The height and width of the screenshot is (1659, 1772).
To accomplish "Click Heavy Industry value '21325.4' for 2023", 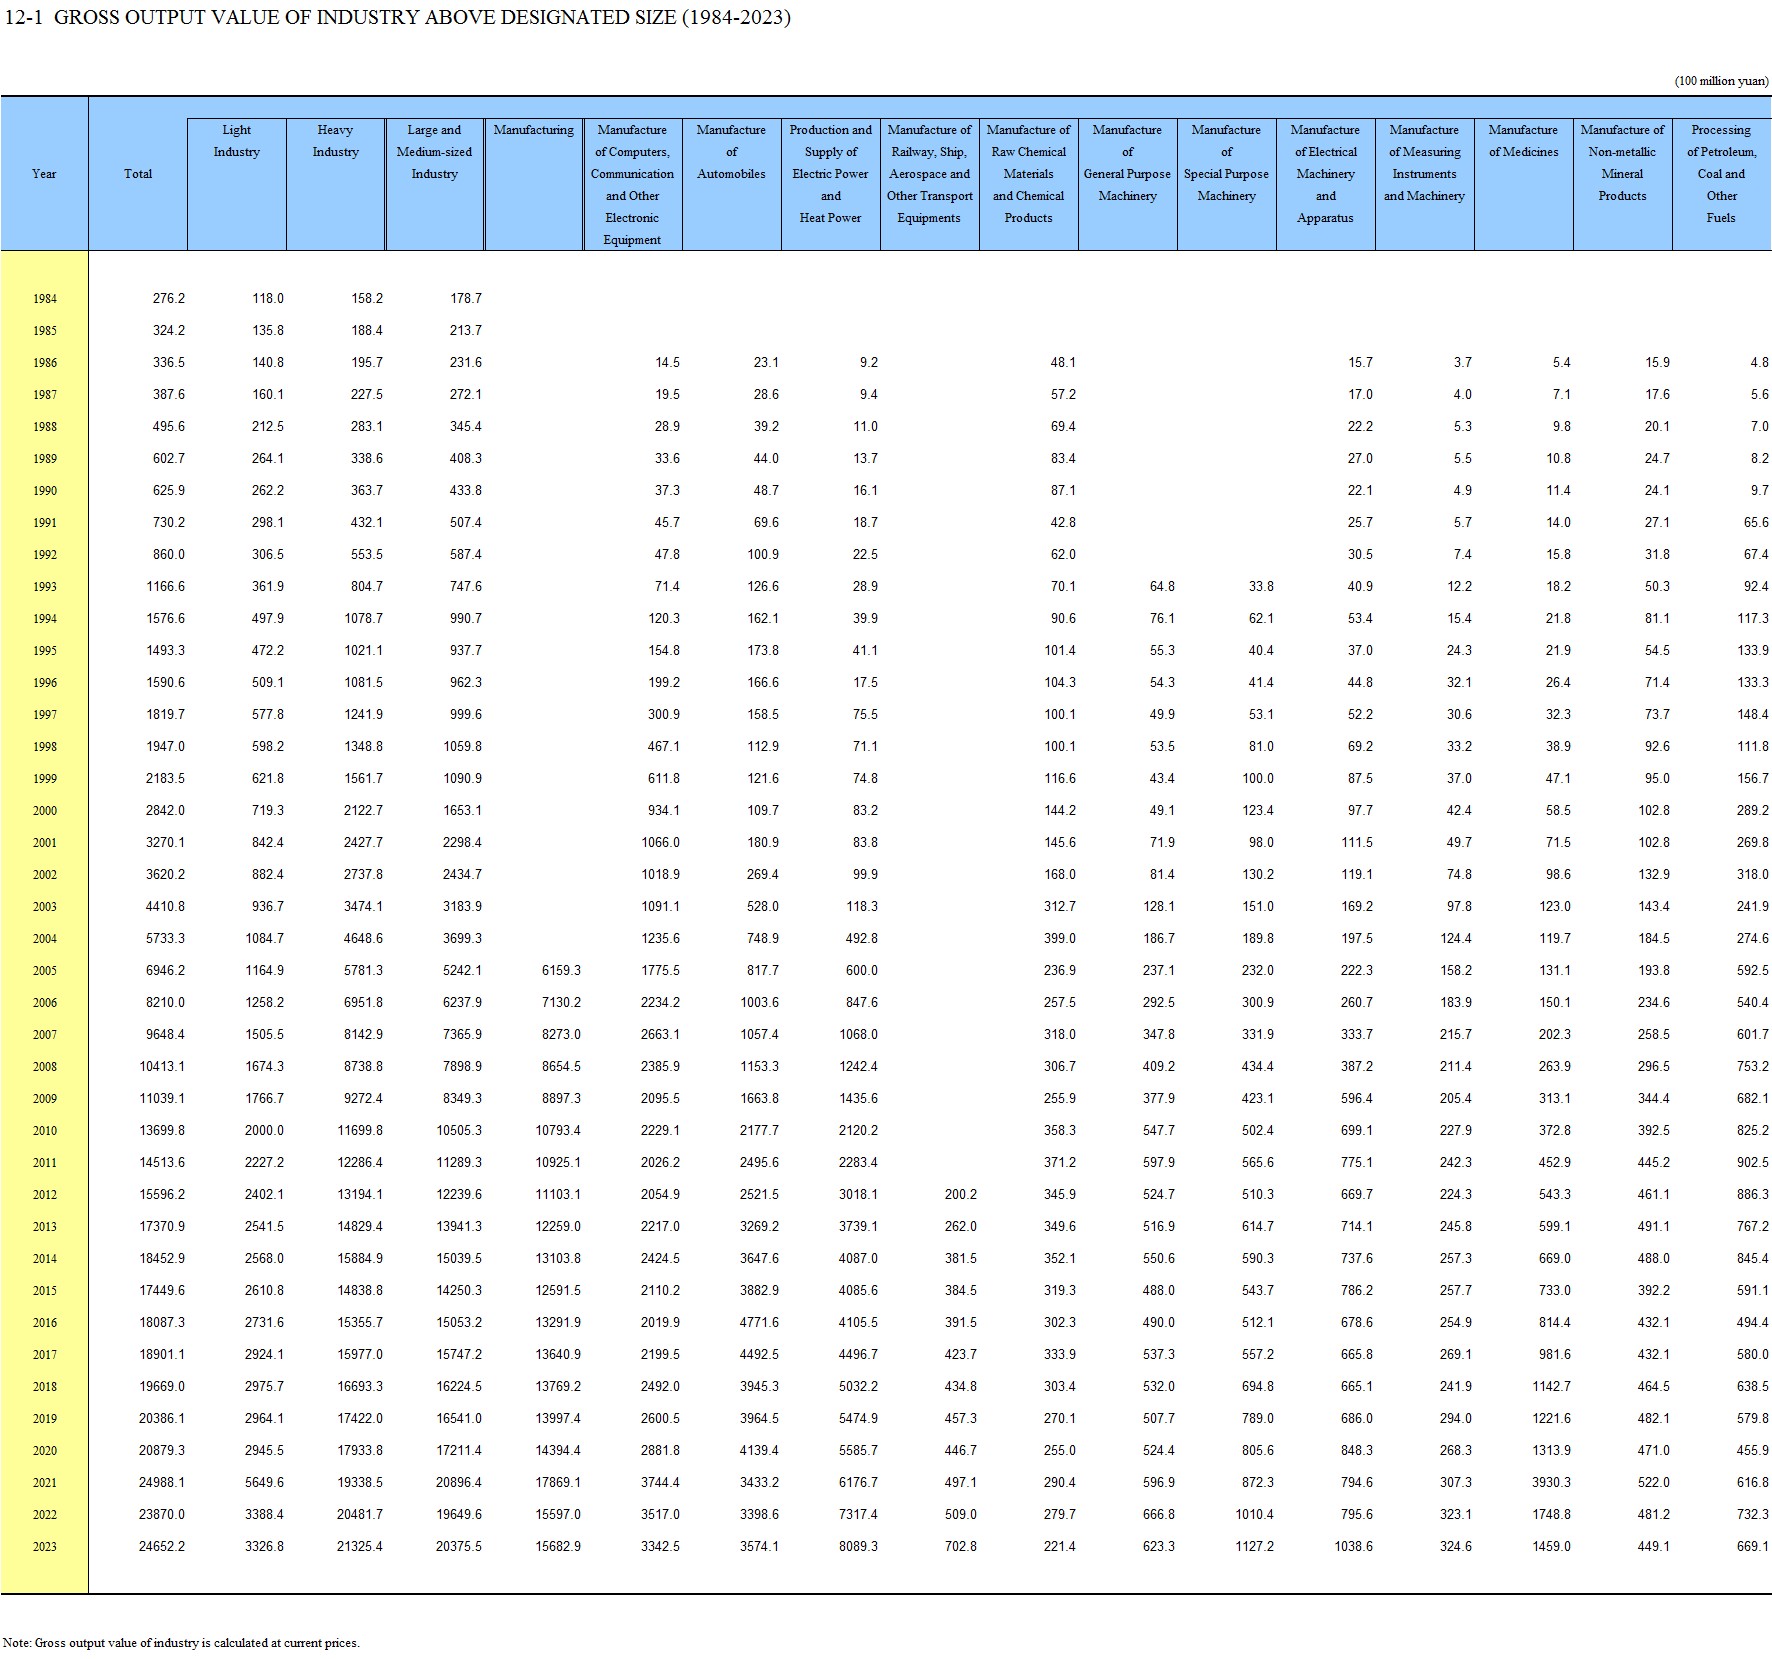I will click(360, 1546).
